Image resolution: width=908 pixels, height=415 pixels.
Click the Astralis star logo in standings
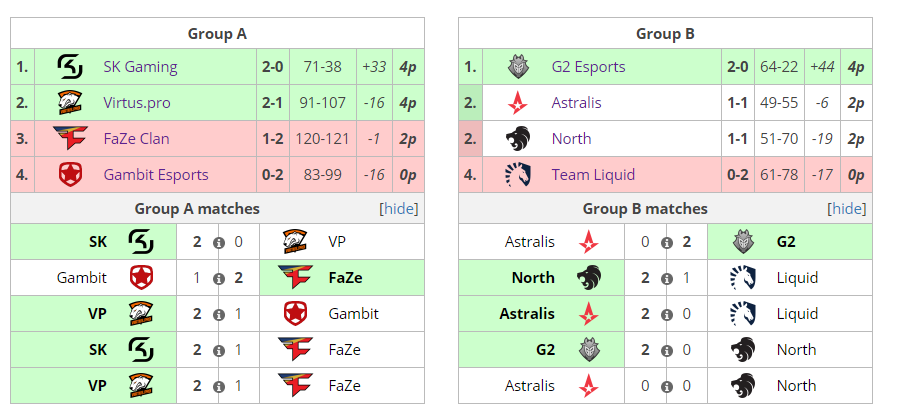tap(518, 103)
